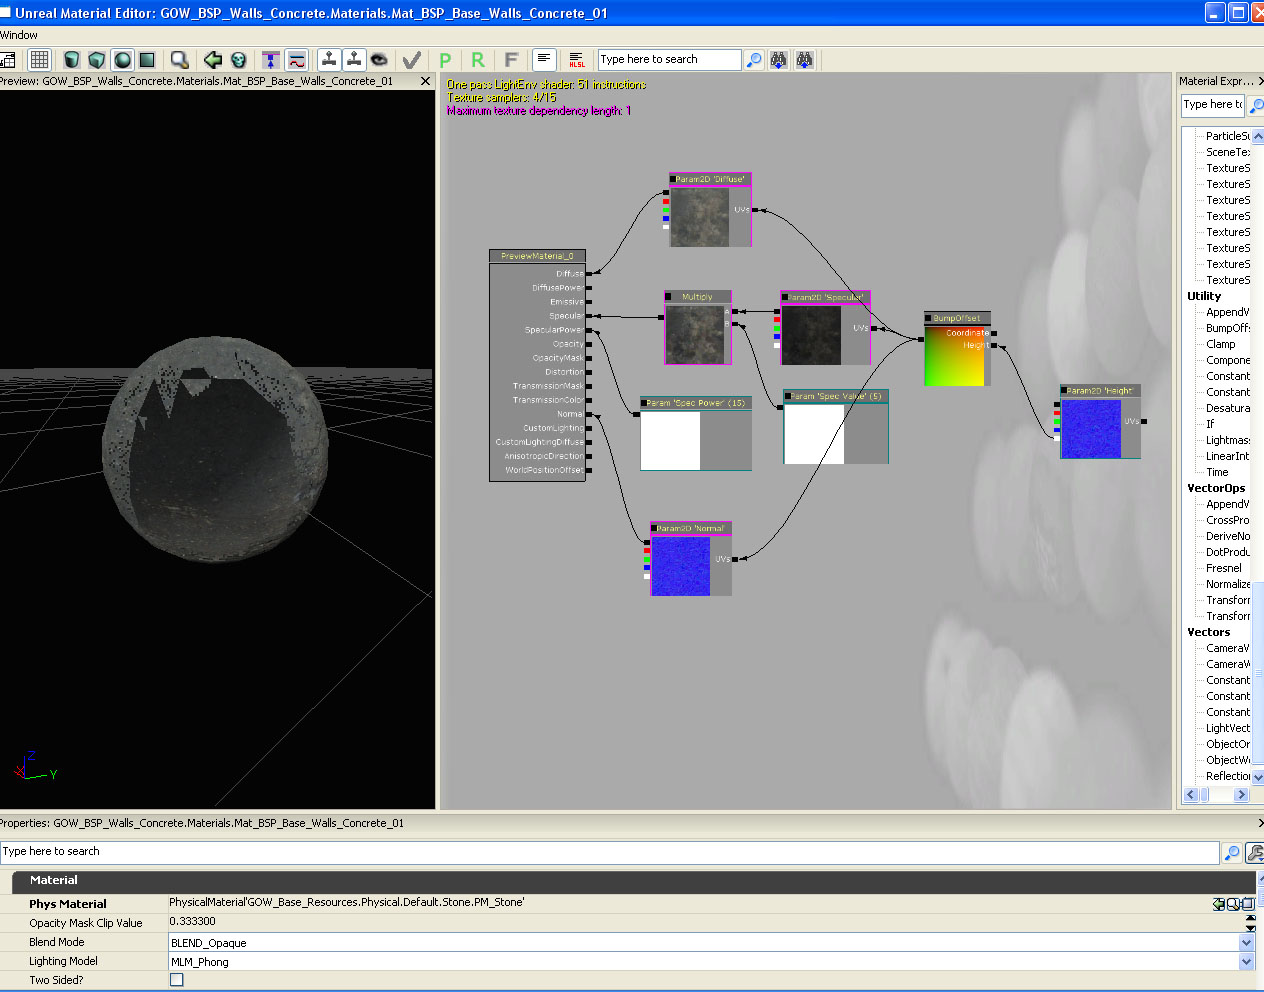The height and width of the screenshot is (992, 1264).
Task: Select cylinder preview primitive
Action: coord(71,60)
